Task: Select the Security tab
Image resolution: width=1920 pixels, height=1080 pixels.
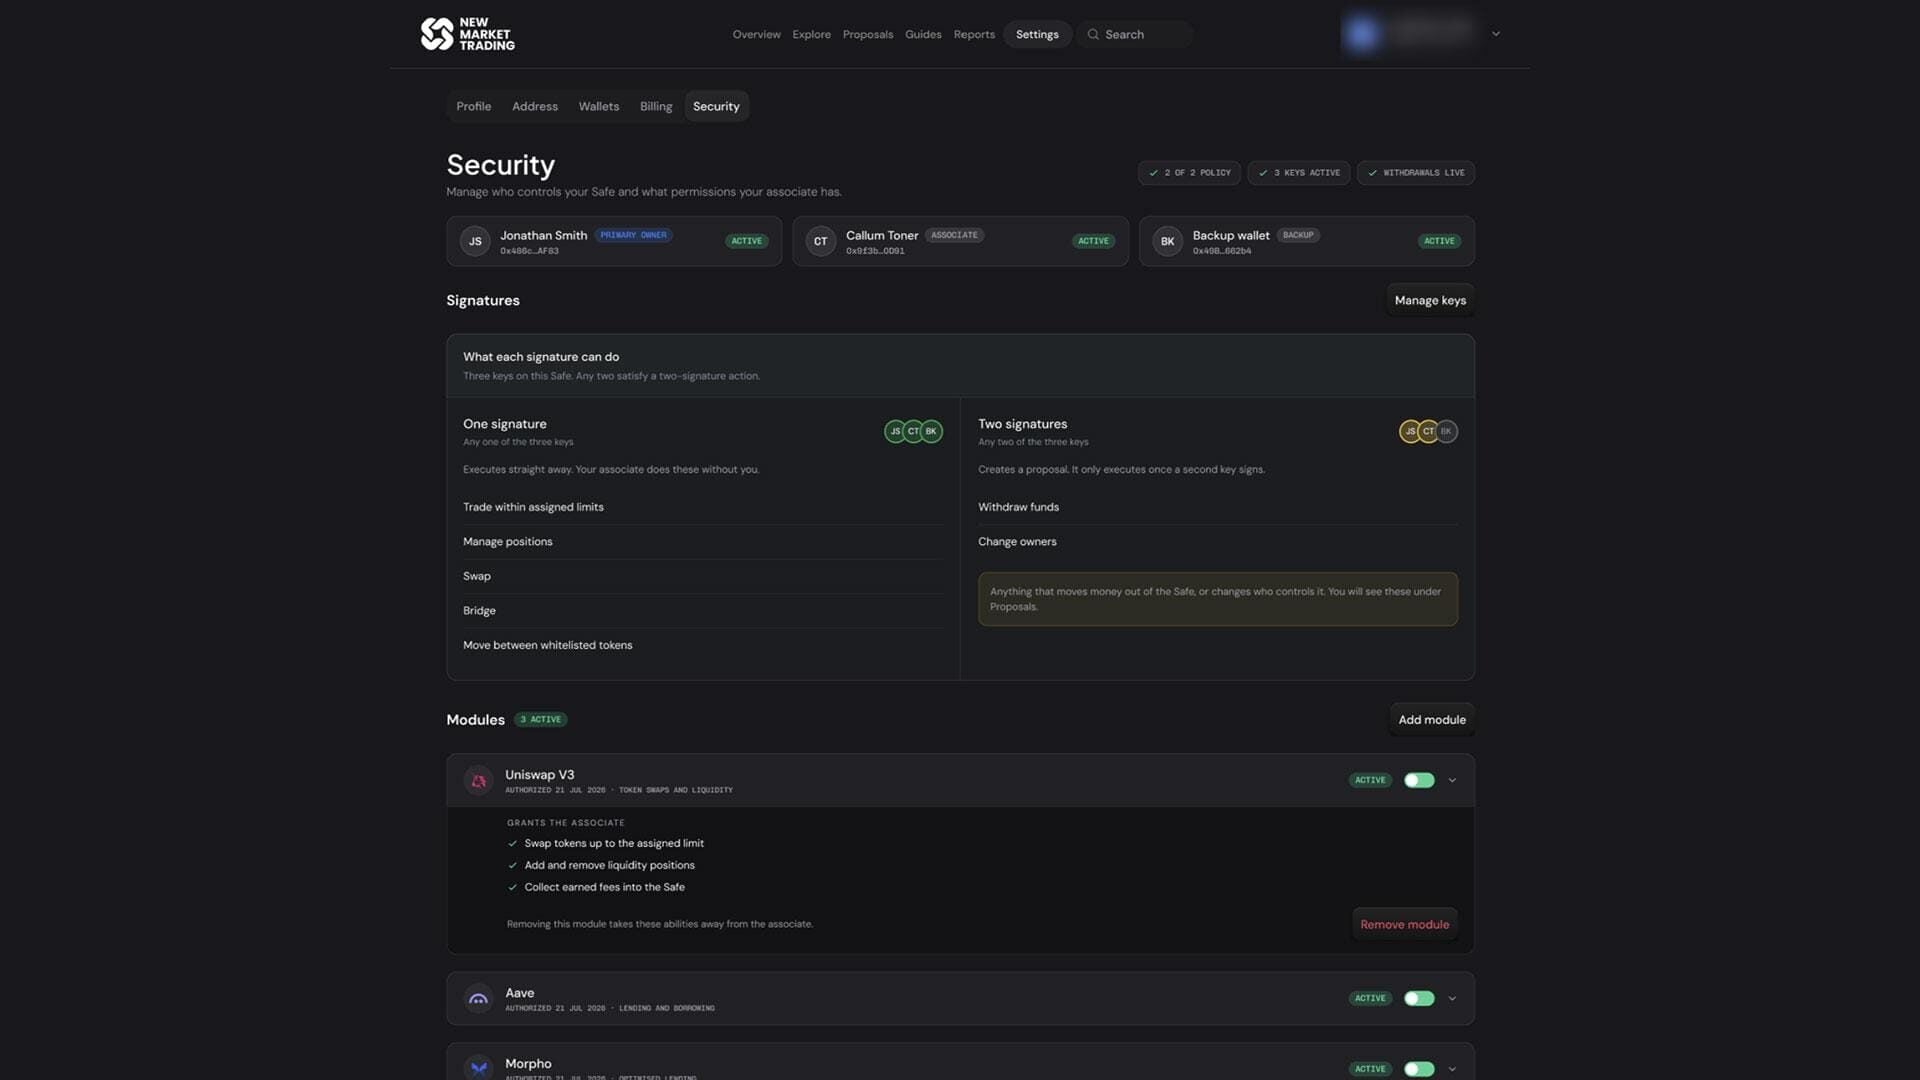Action: click(x=716, y=106)
